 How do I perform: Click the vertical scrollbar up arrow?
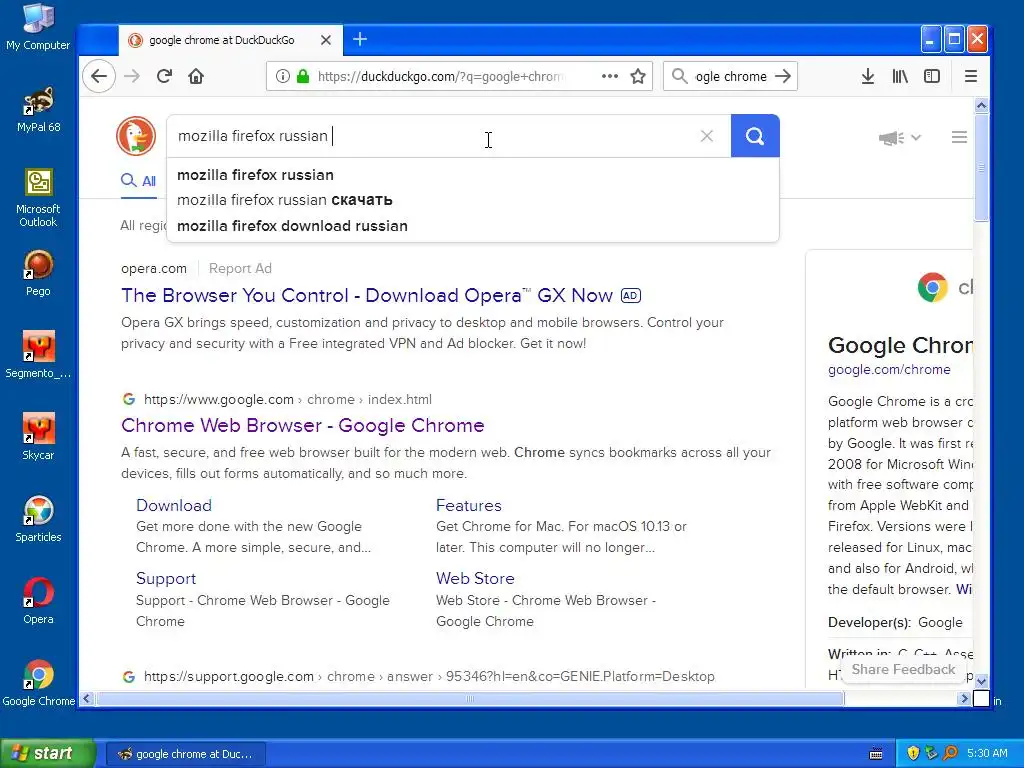pyautogui.click(x=981, y=106)
